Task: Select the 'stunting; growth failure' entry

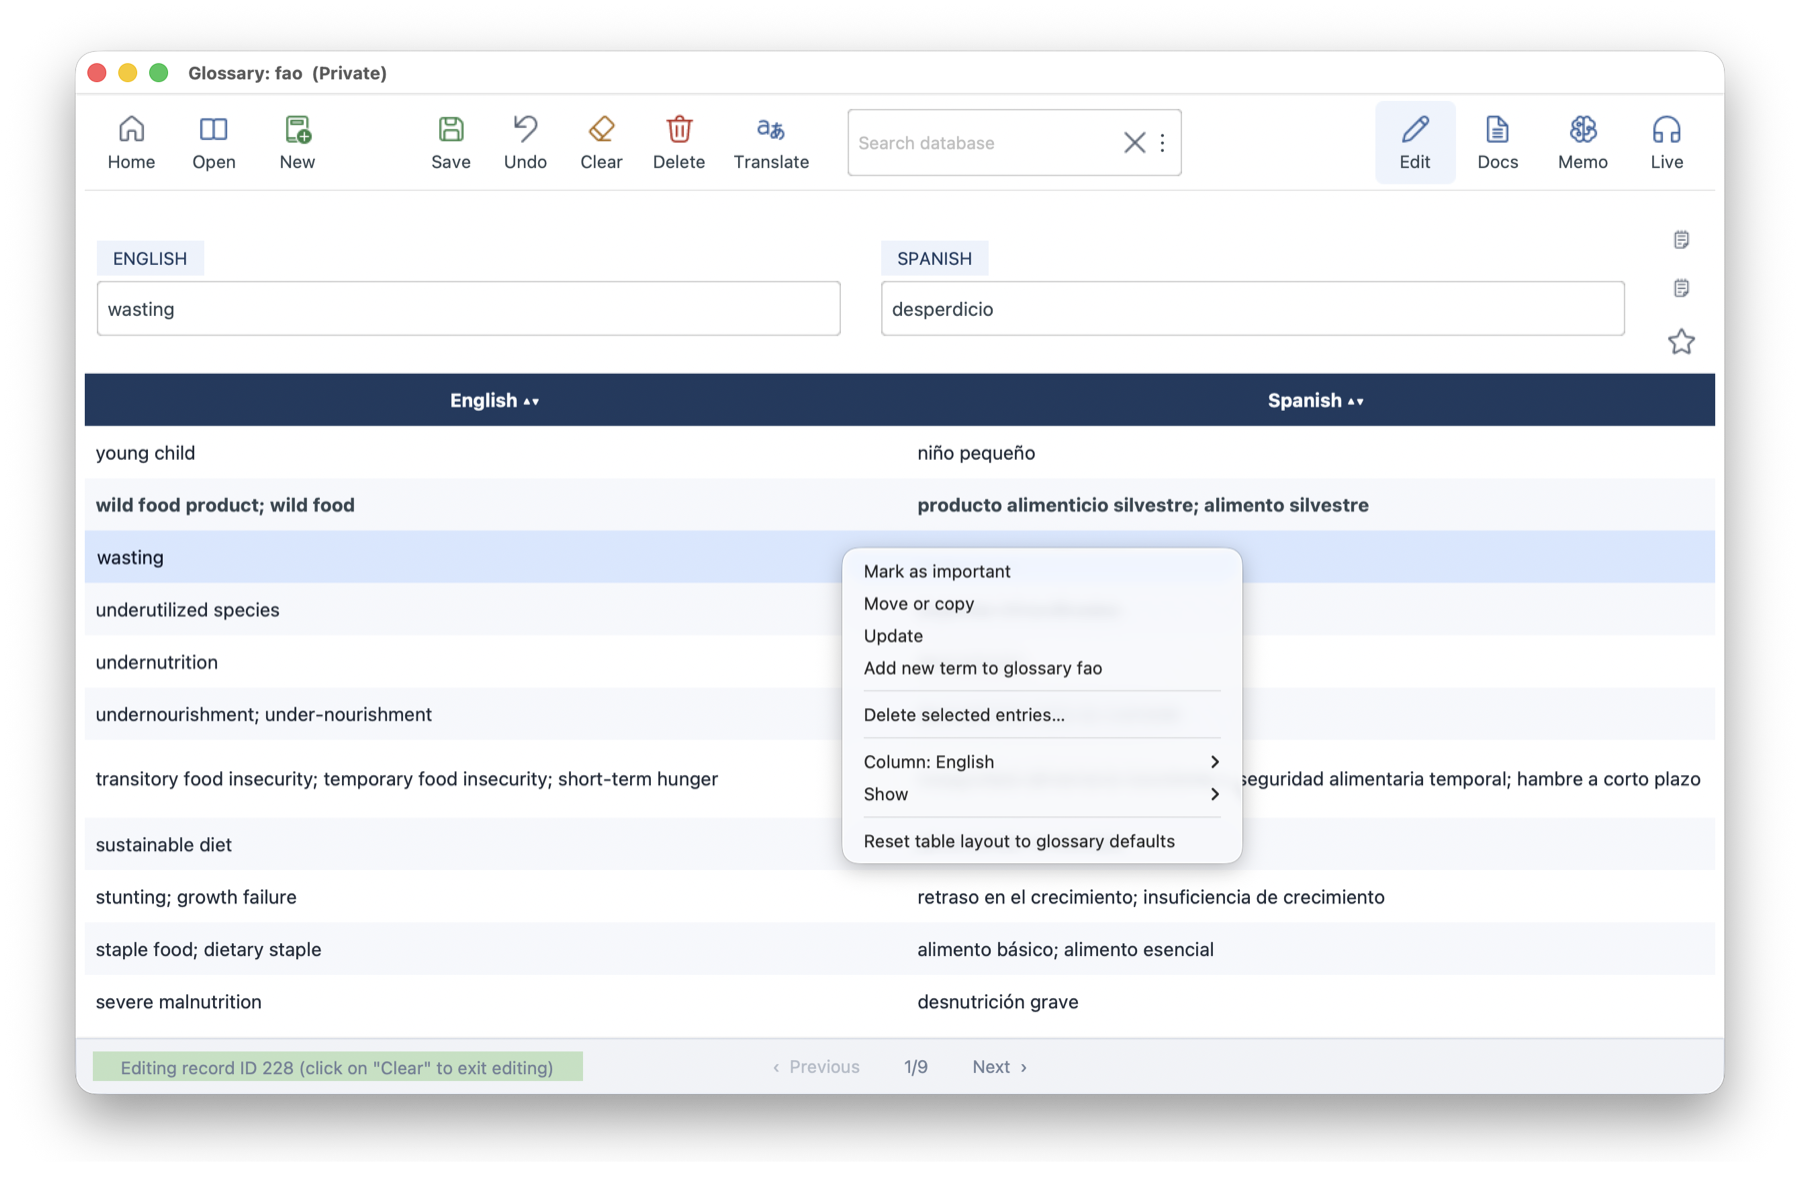Action: point(899,897)
